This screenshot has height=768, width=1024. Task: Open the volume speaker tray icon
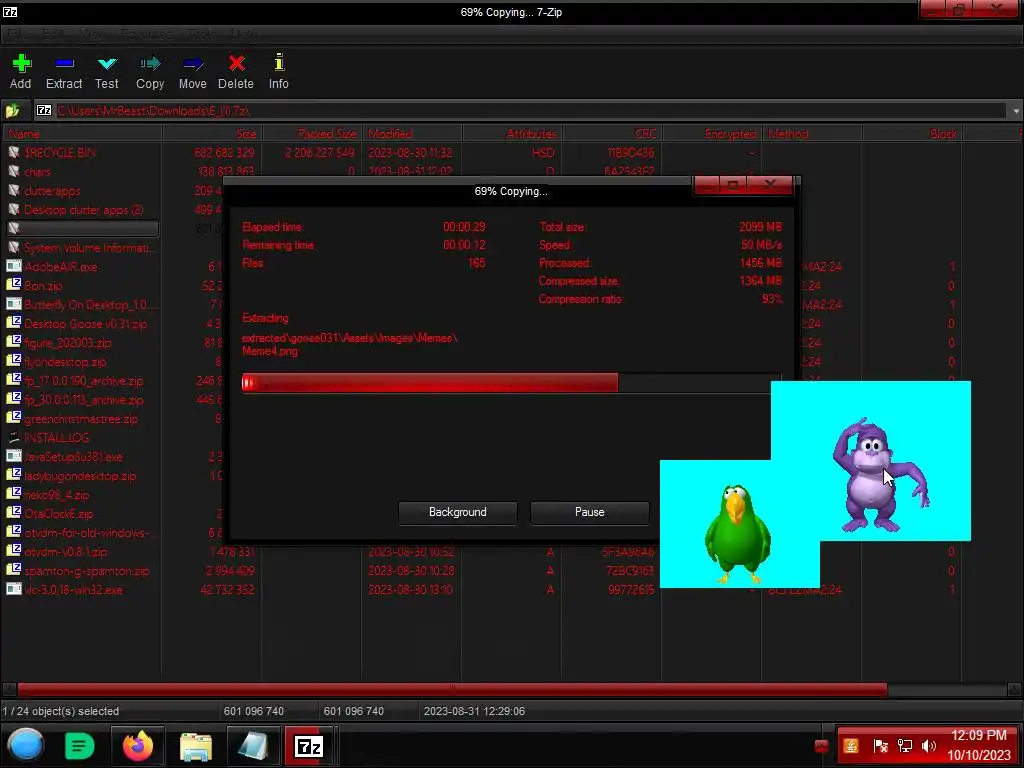(929, 746)
